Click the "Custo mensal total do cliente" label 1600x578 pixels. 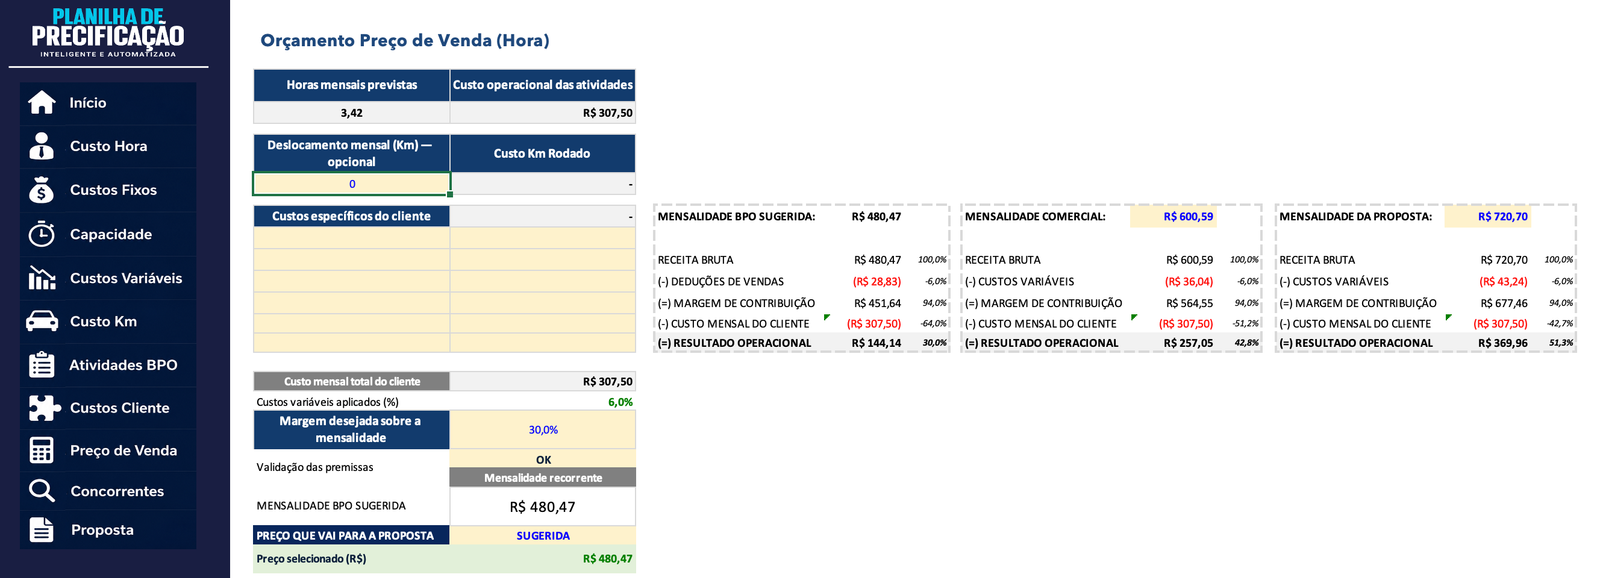(x=352, y=381)
